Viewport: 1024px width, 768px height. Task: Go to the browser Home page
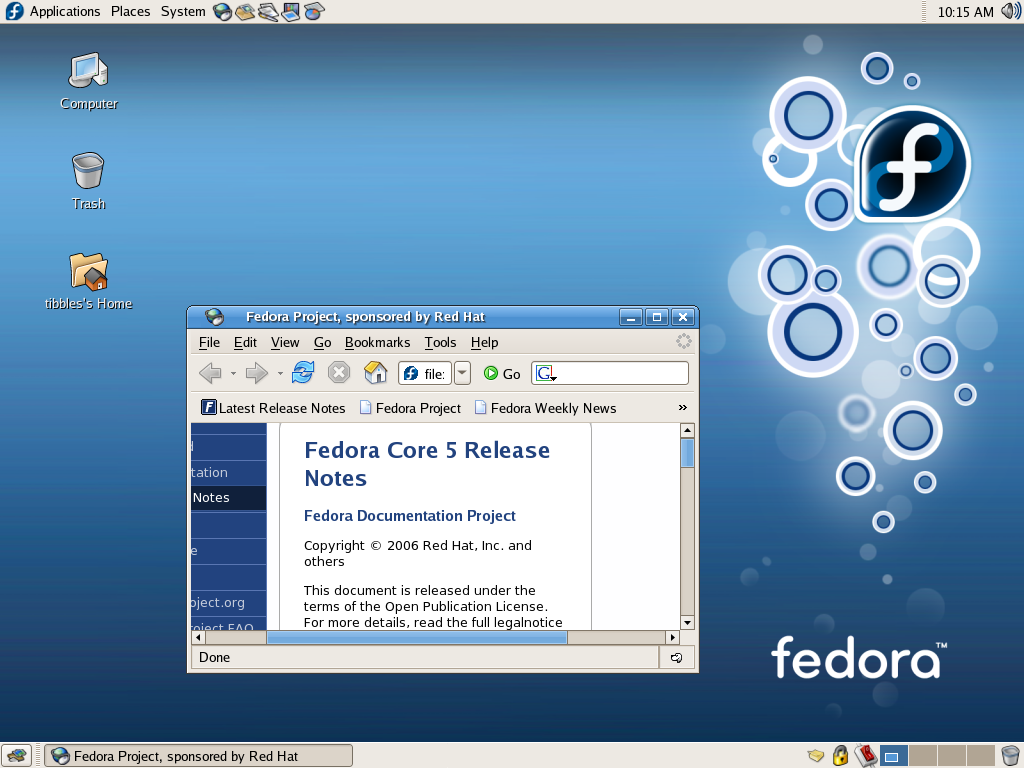(376, 372)
